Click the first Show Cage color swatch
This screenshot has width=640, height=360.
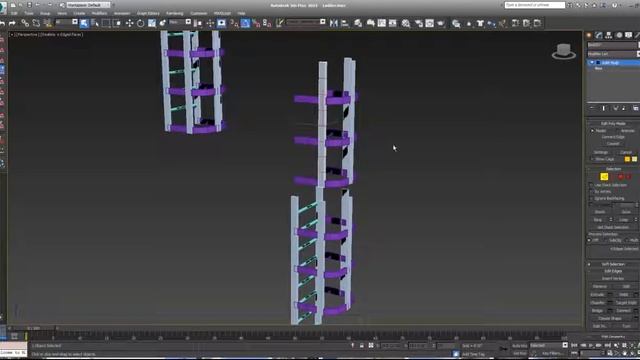627,159
